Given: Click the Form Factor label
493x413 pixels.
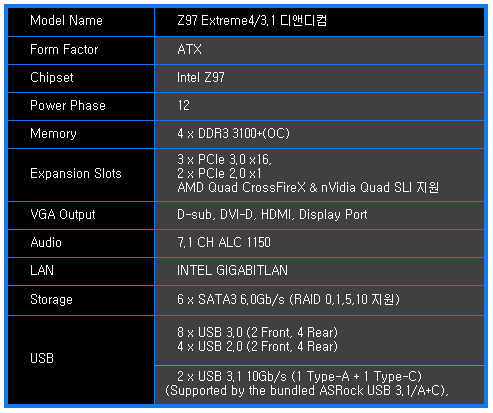Looking at the screenshot, I should point(64,50).
